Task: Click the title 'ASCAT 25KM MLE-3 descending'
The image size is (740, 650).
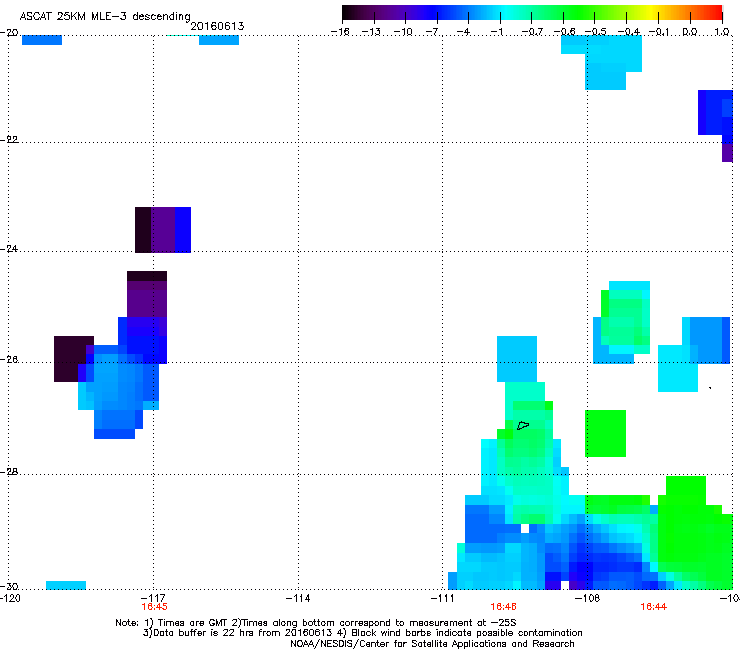Action: coord(105,16)
